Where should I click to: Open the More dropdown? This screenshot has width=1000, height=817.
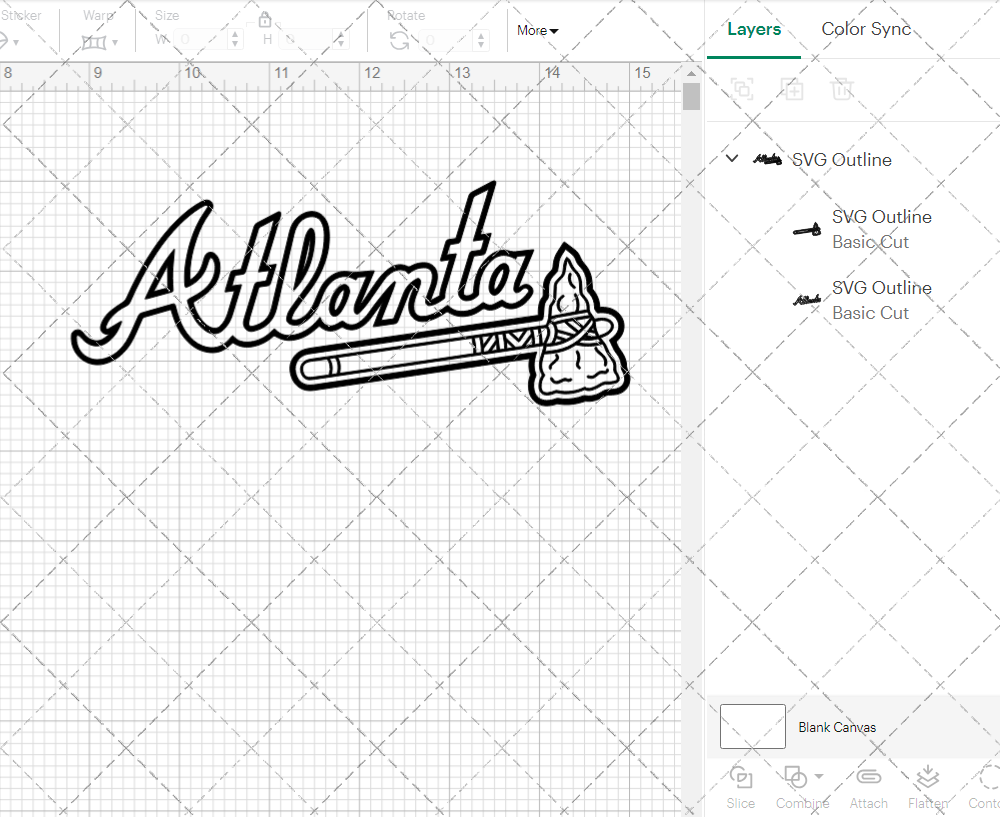click(537, 31)
